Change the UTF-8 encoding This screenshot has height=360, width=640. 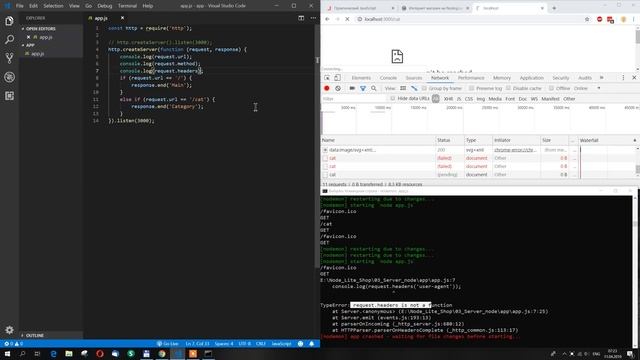[245, 344]
